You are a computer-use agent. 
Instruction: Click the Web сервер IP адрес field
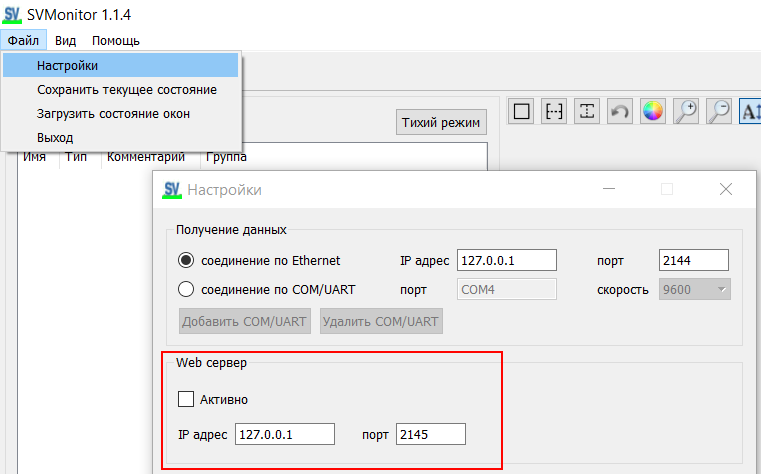(x=285, y=434)
